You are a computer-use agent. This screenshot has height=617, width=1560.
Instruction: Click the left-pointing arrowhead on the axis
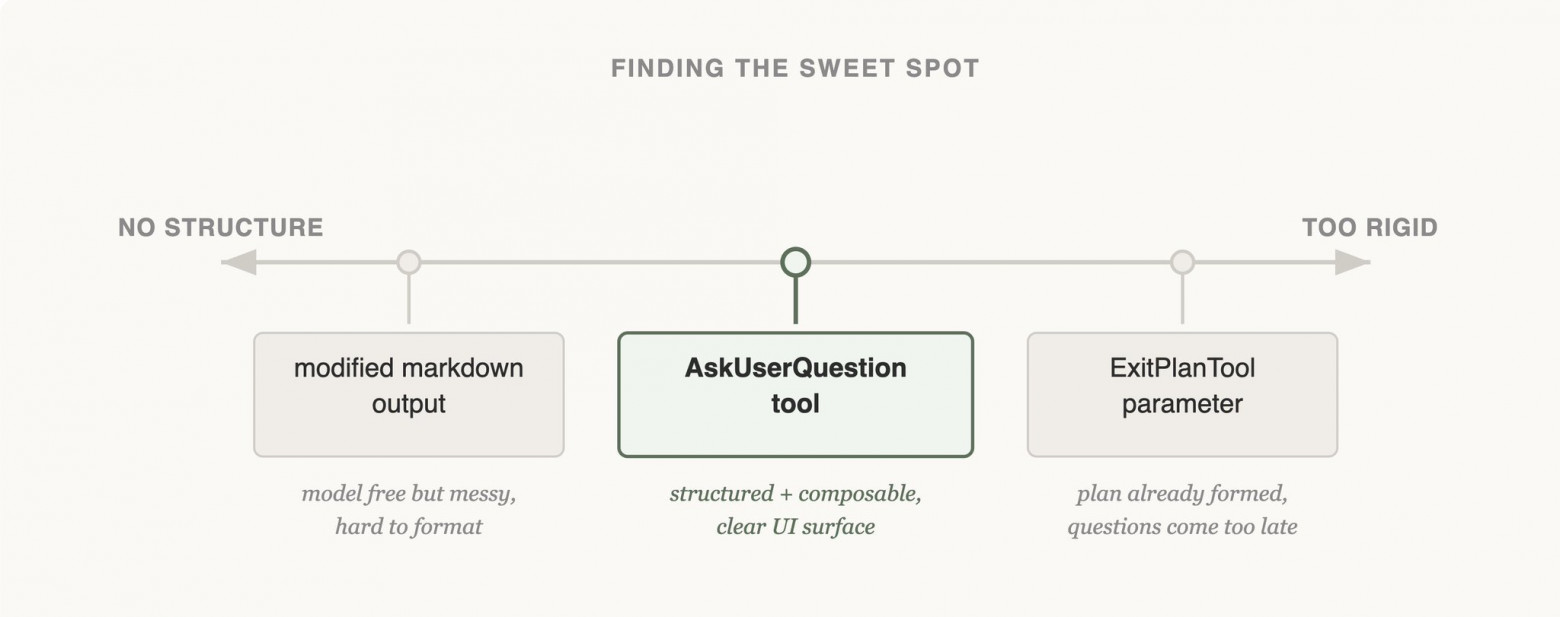tap(238, 262)
